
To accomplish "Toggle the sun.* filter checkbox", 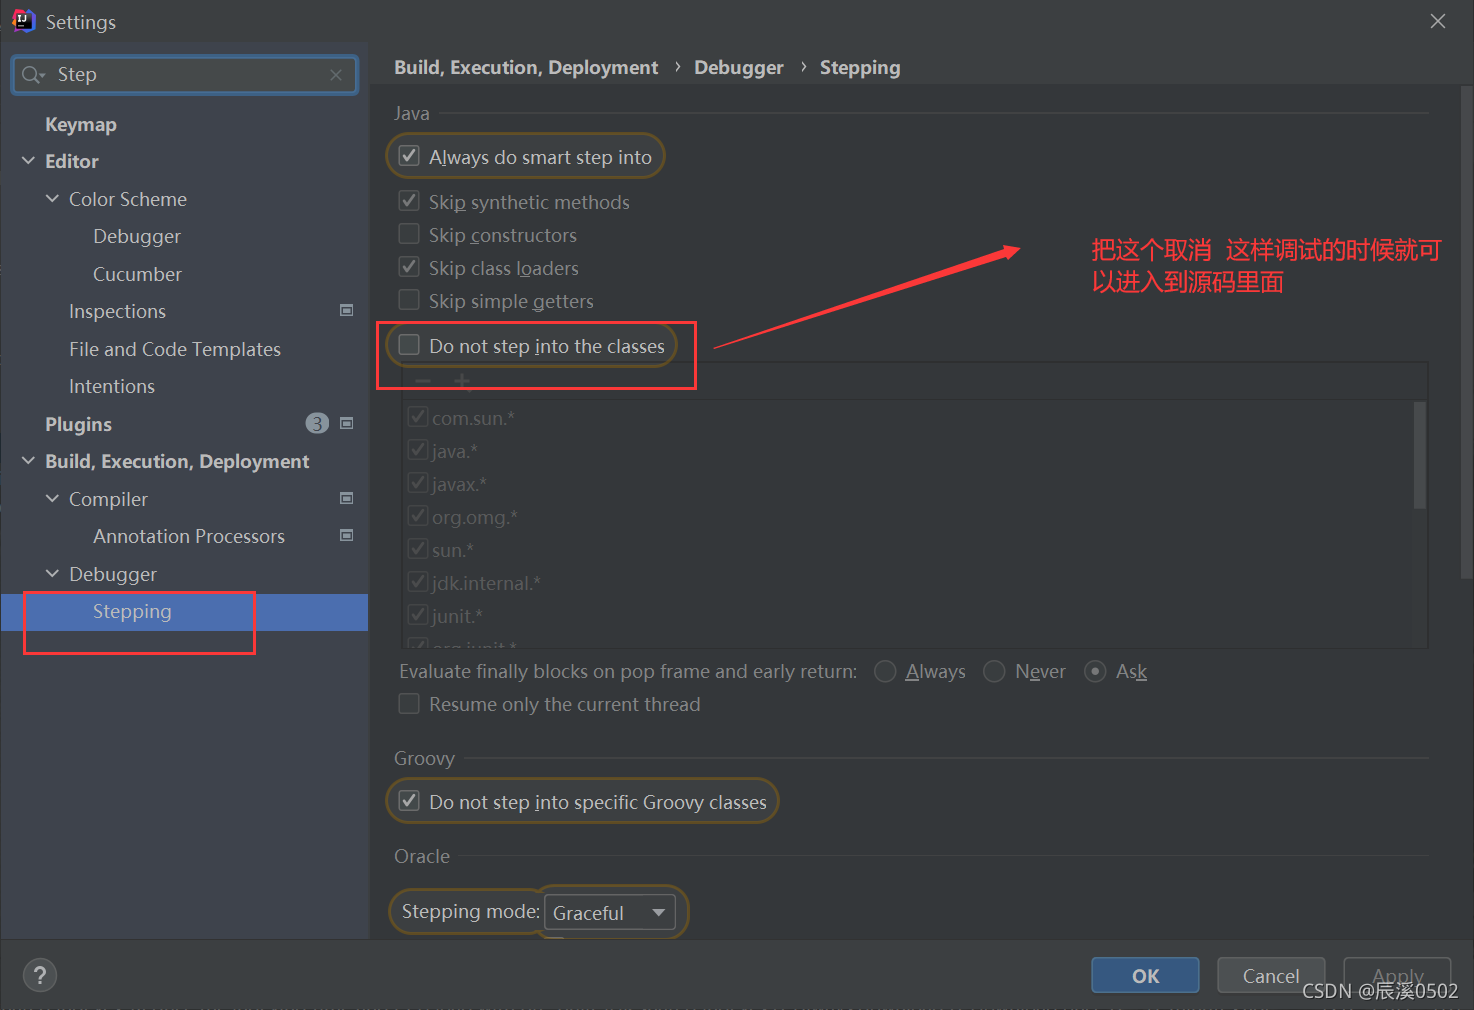I will pyautogui.click(x=418, y=549).
